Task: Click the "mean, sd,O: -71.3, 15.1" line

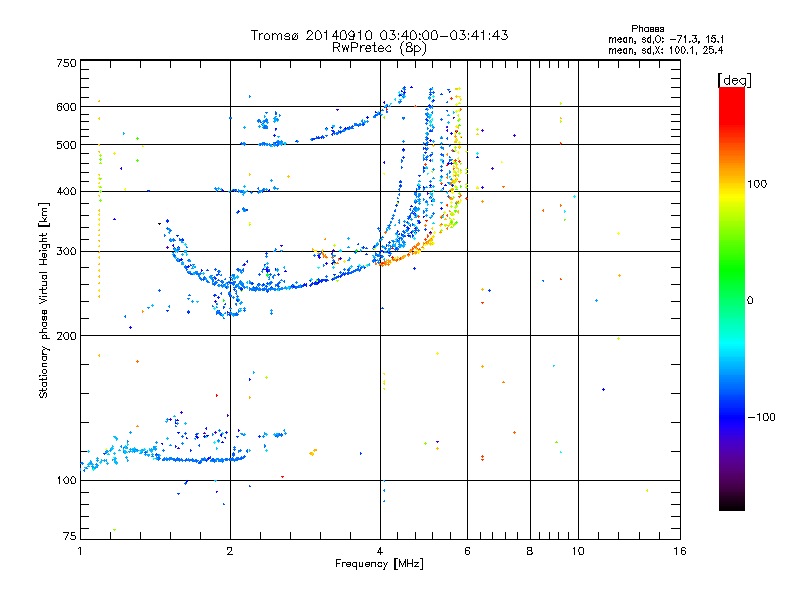Action: [666, 39]
